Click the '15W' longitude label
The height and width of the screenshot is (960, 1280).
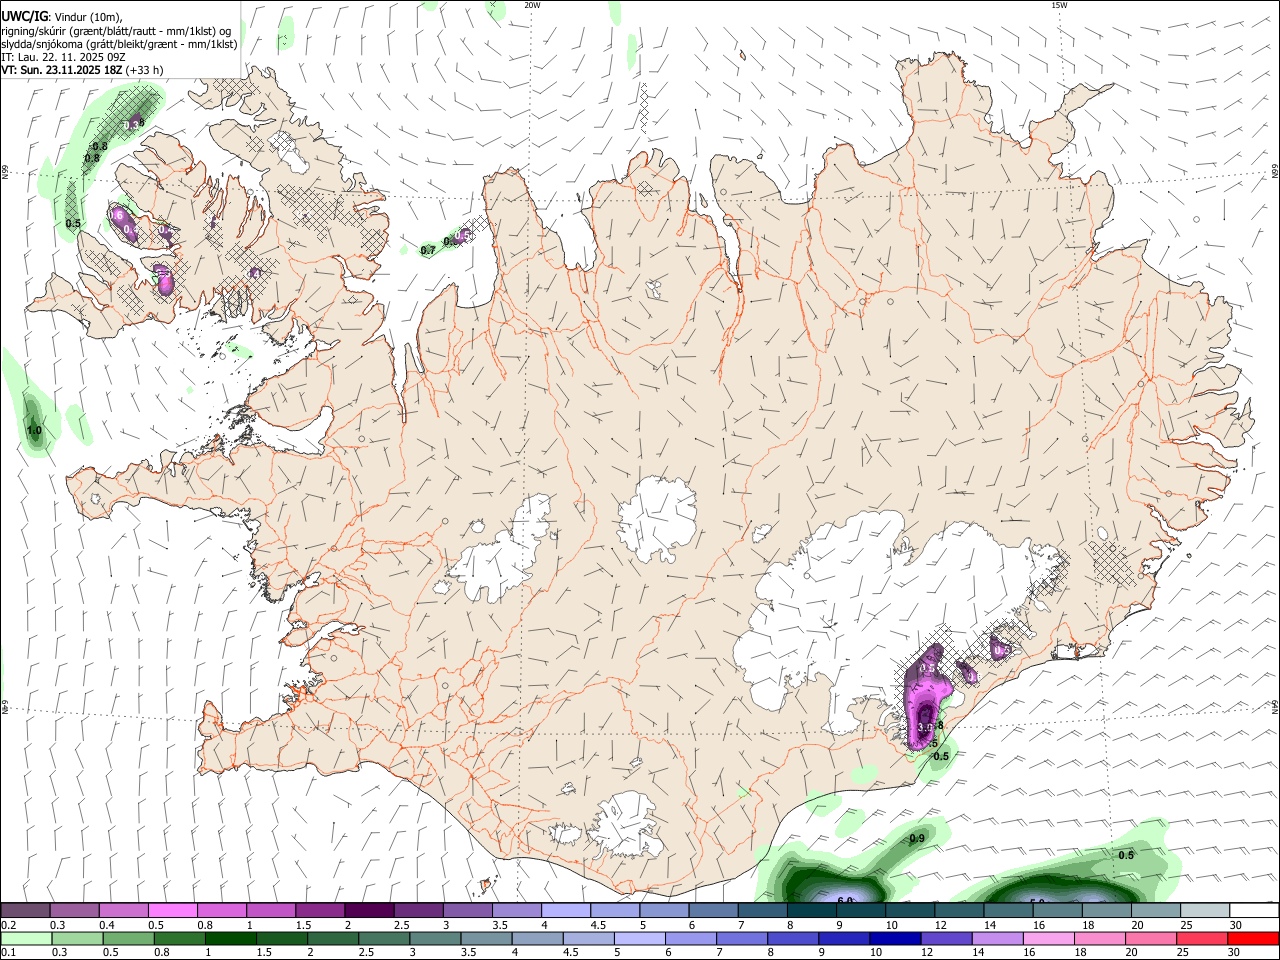point(1059,5)
